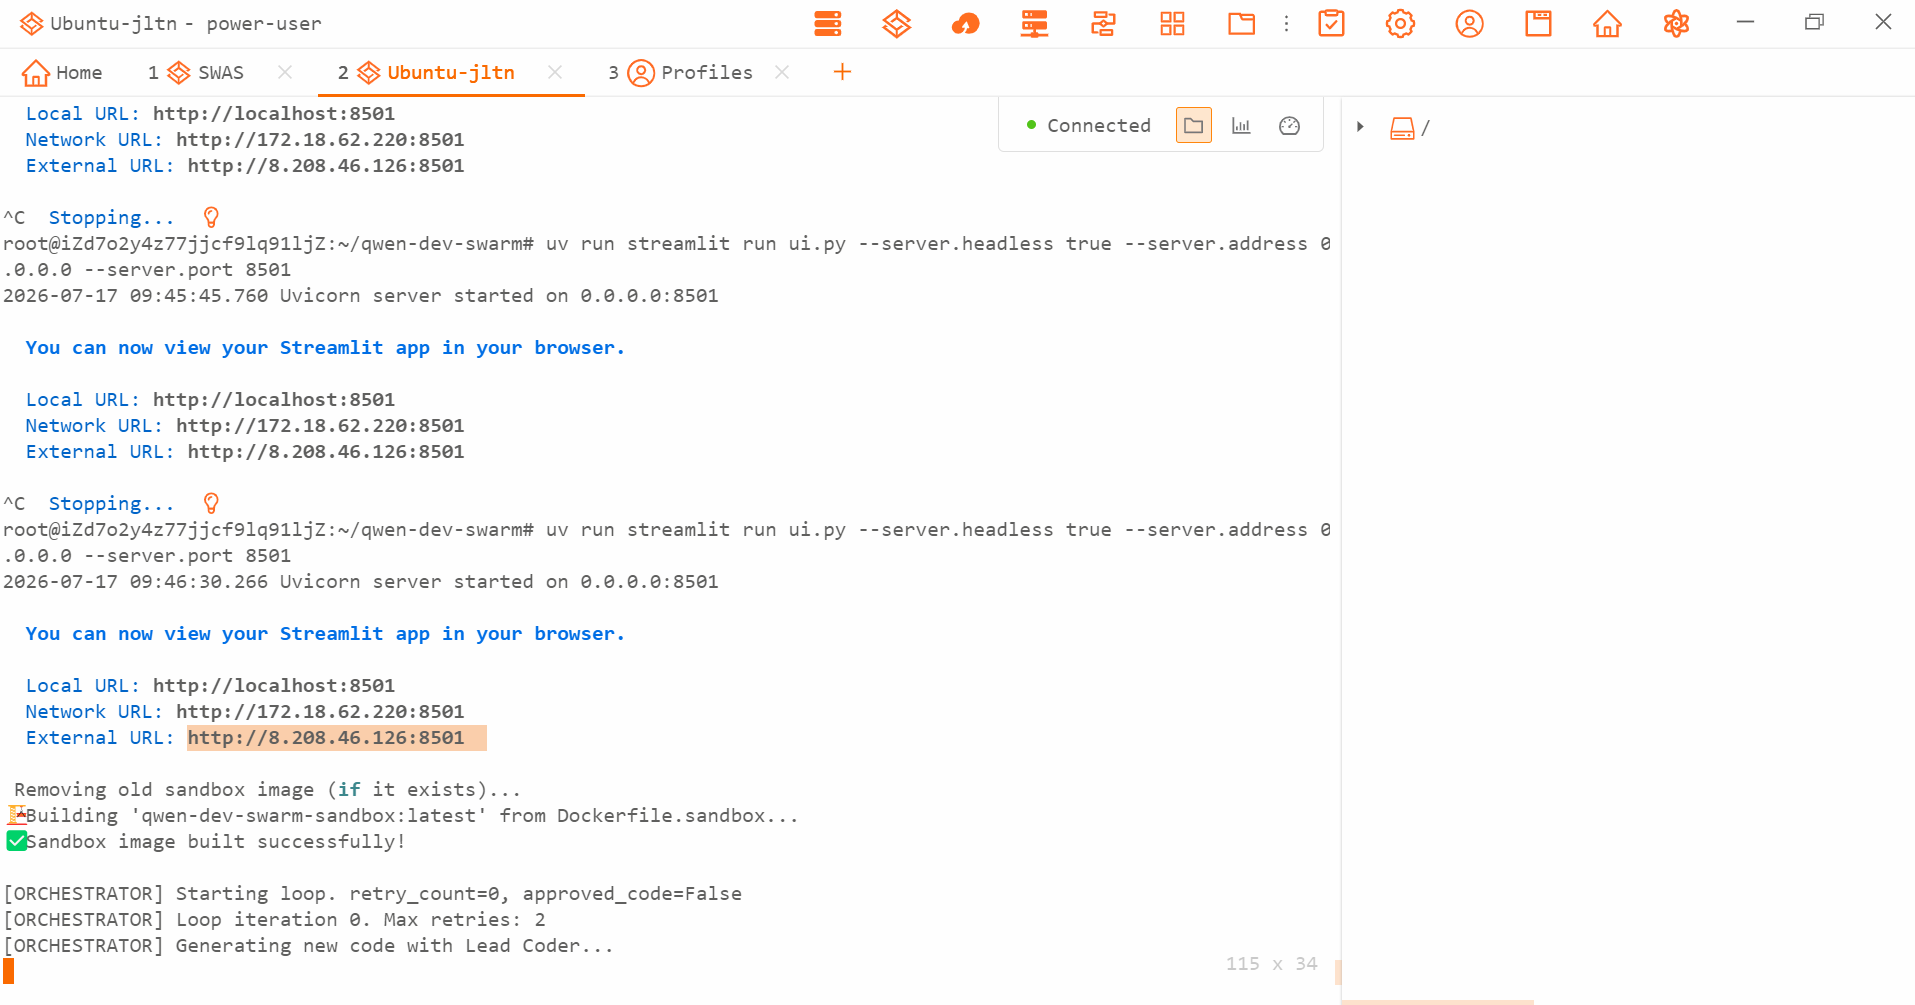Open the server list icon in title bar
This screenshot has width=1915, height=1005.
point(828,23)
